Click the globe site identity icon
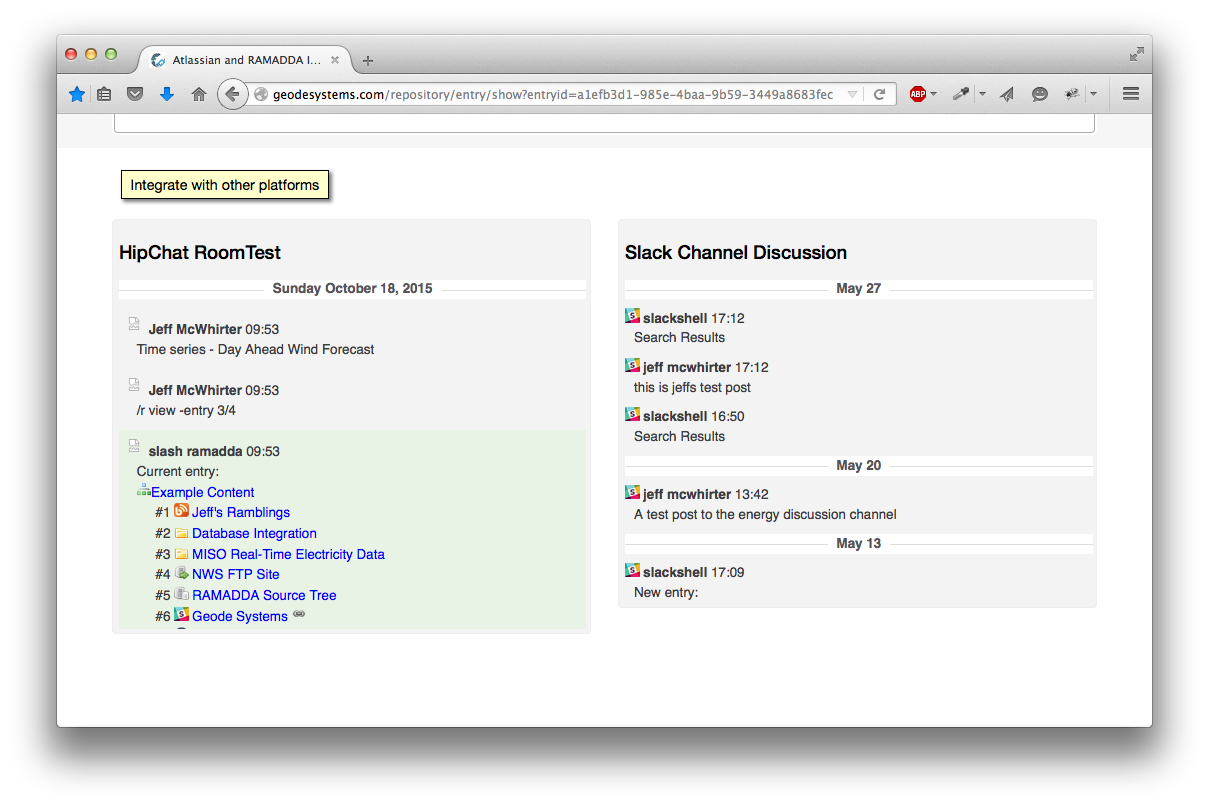 pos(261,94)
